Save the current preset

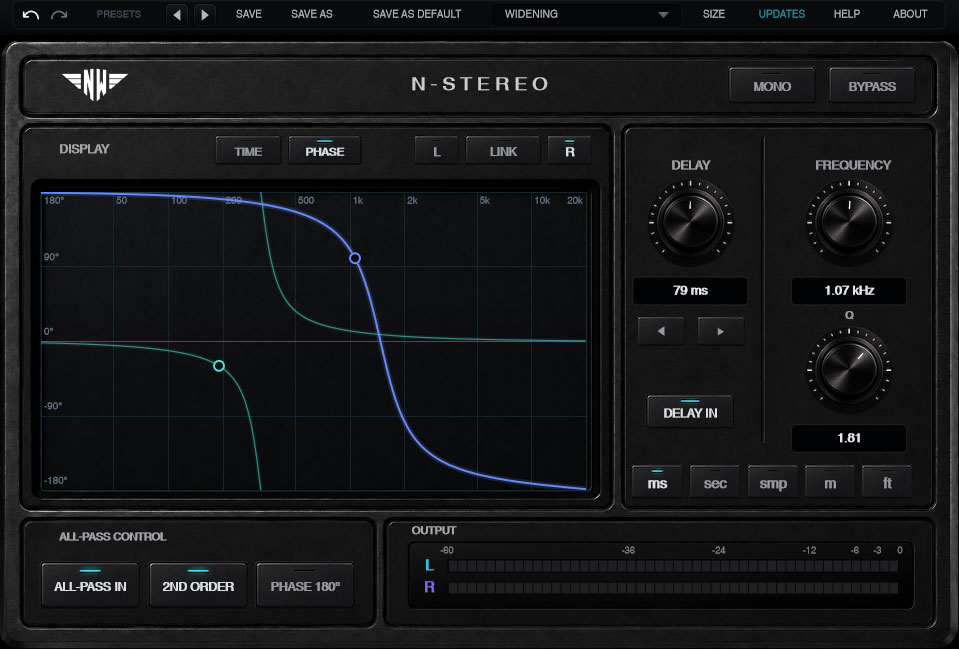point(249,14)
